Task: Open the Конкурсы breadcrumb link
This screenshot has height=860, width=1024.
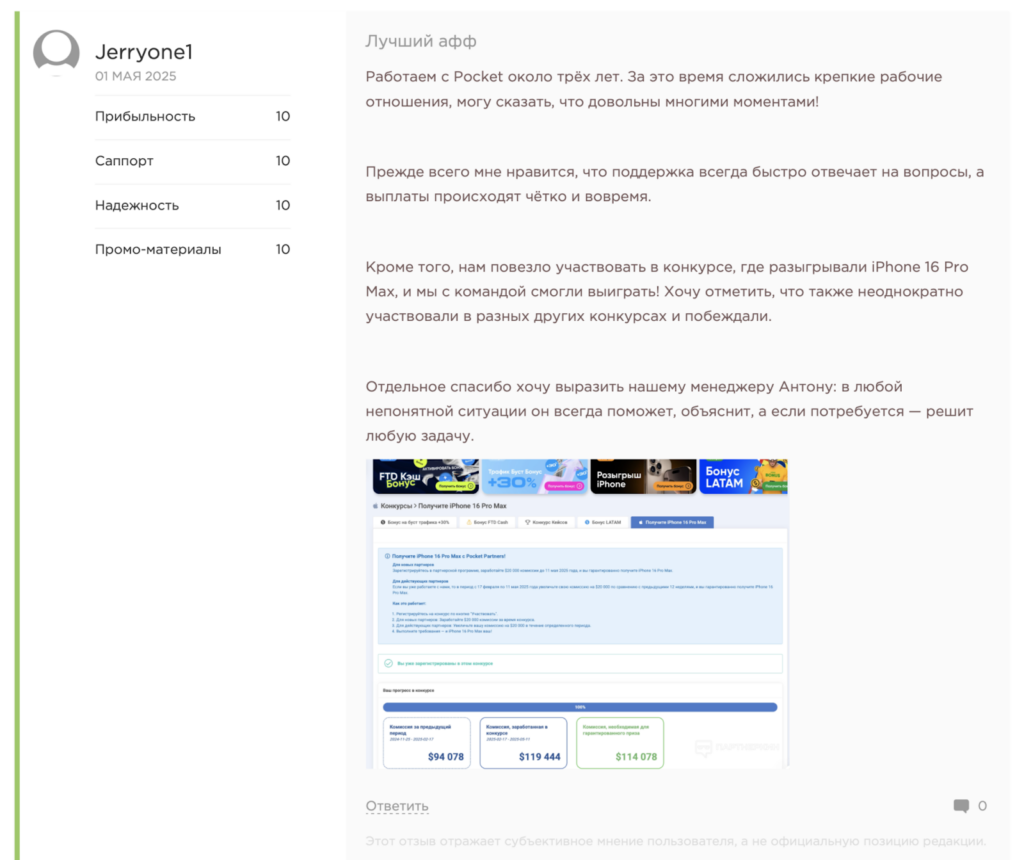Action: click(x=396, y=506)
